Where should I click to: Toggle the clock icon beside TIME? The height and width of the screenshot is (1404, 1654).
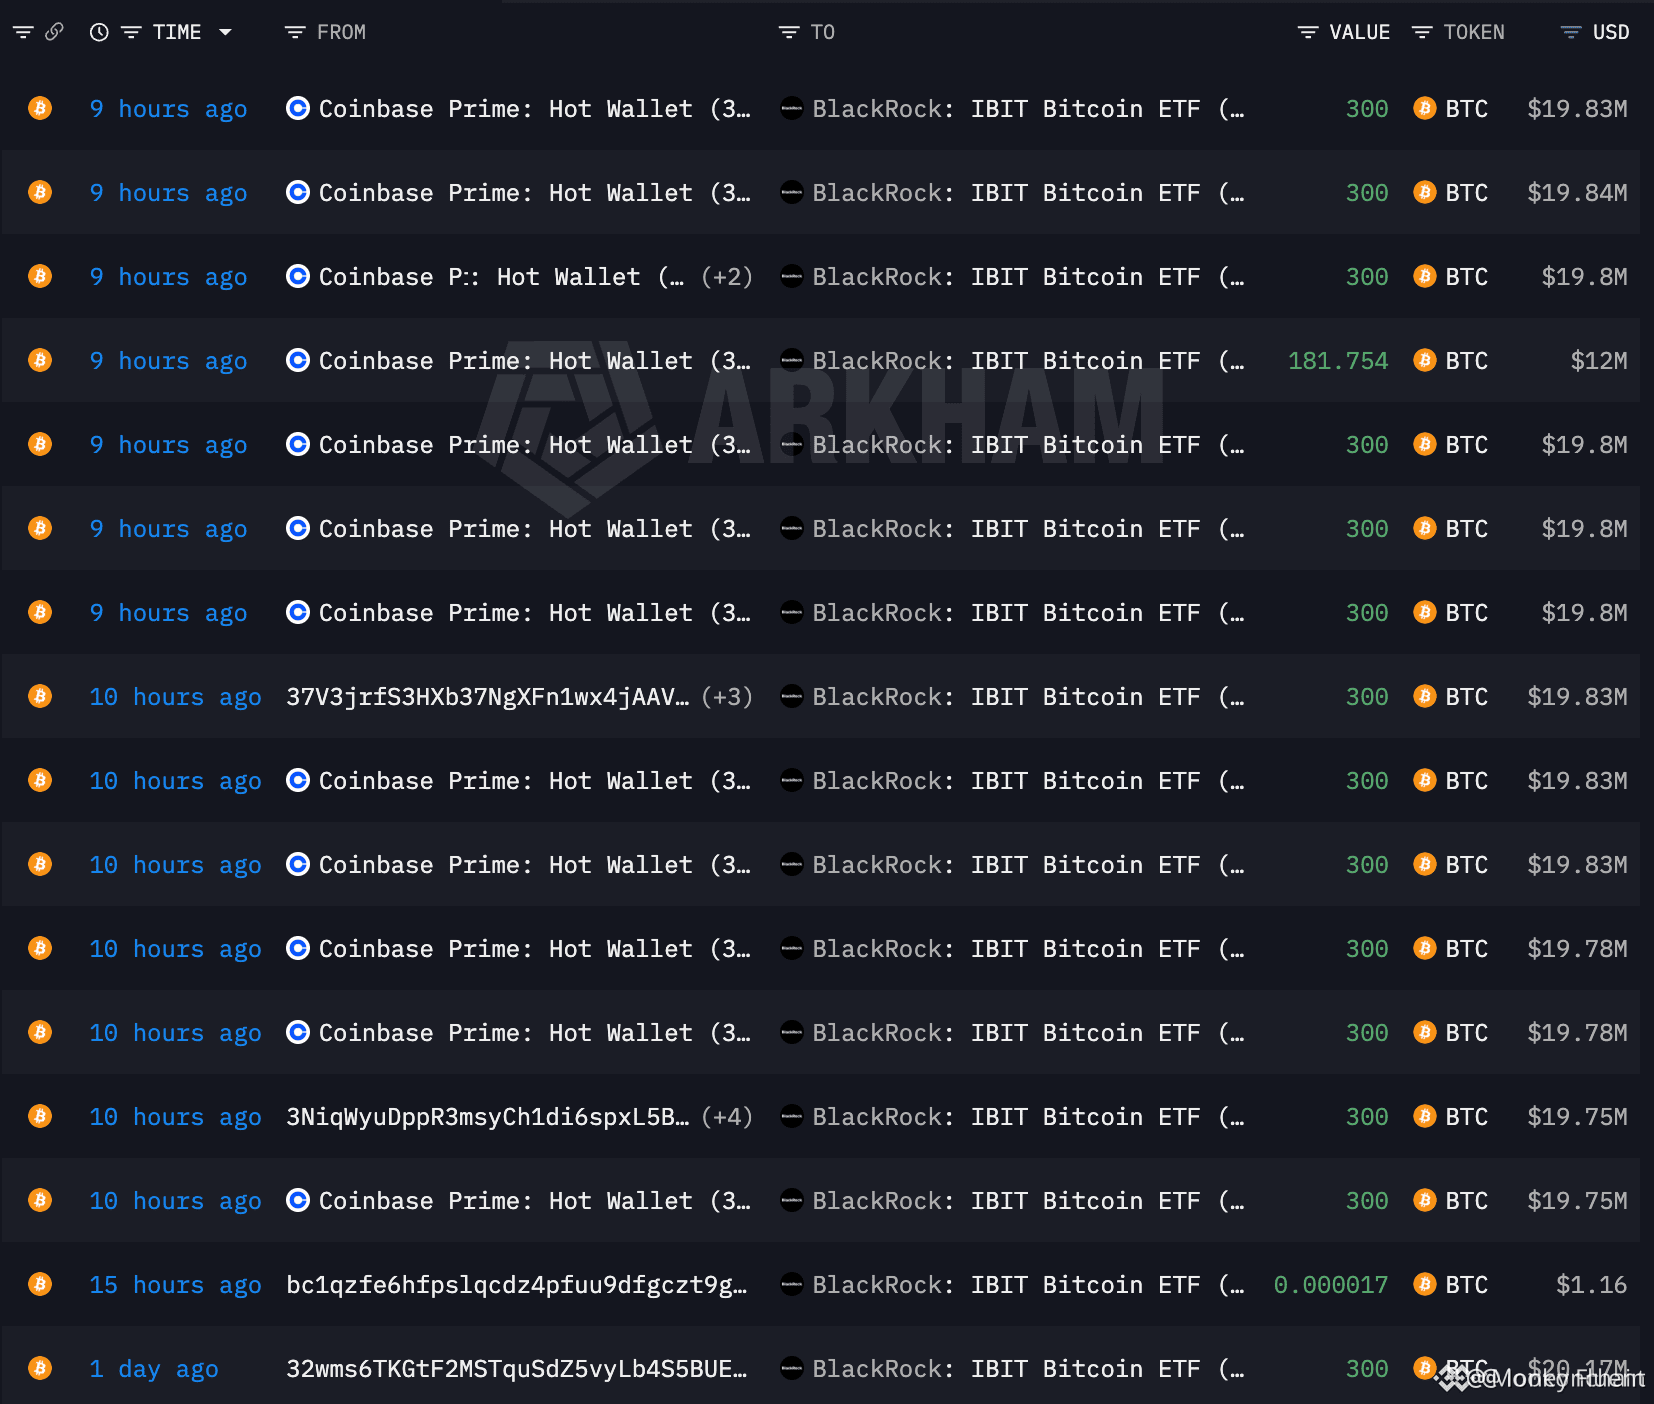pos(99,32)
